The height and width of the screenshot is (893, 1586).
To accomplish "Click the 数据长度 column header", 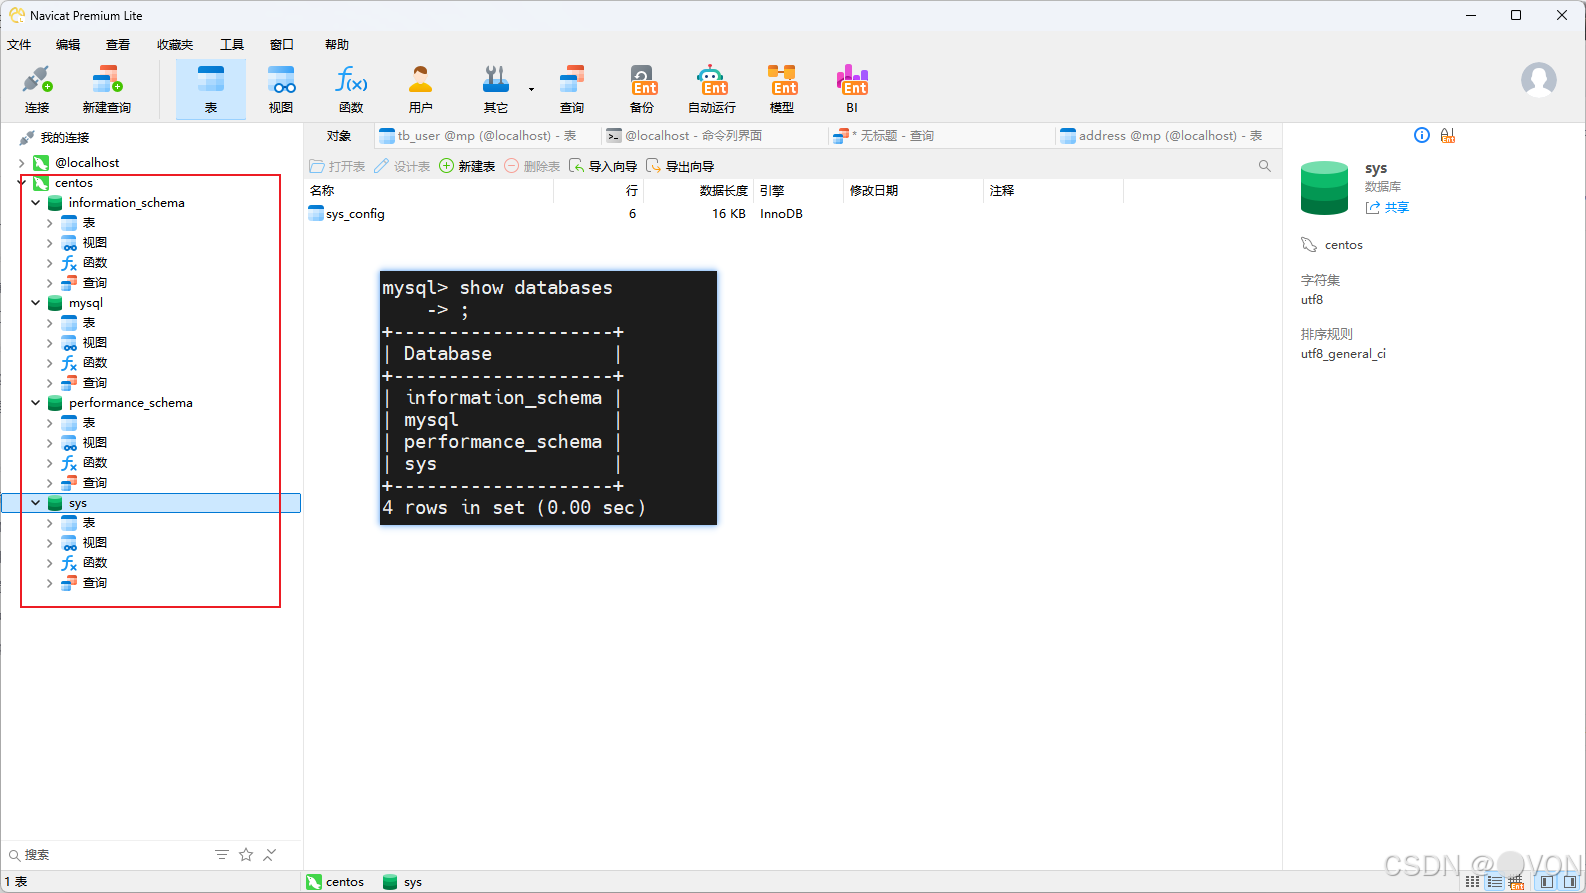I will [x=700, y=191].
